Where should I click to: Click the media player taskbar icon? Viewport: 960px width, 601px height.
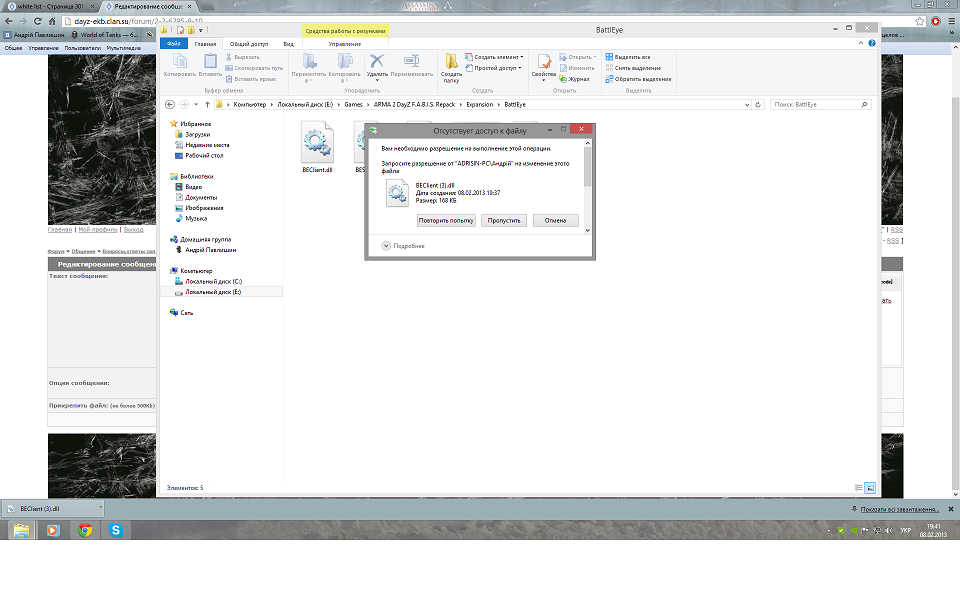point(53,530)
